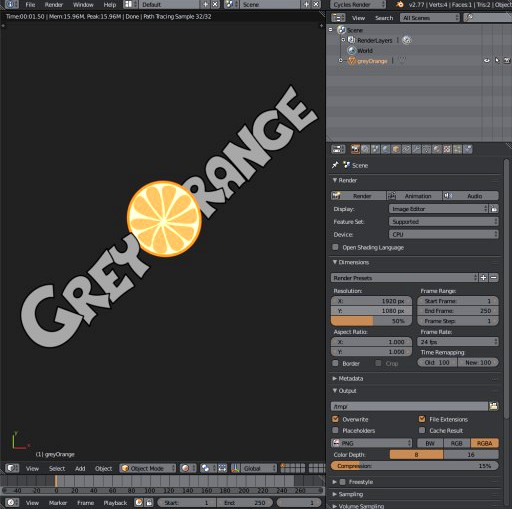Enable the Placeholders checkbox
Image resolution: width=512 pixels, height=509 pixels.
point(335,430)
